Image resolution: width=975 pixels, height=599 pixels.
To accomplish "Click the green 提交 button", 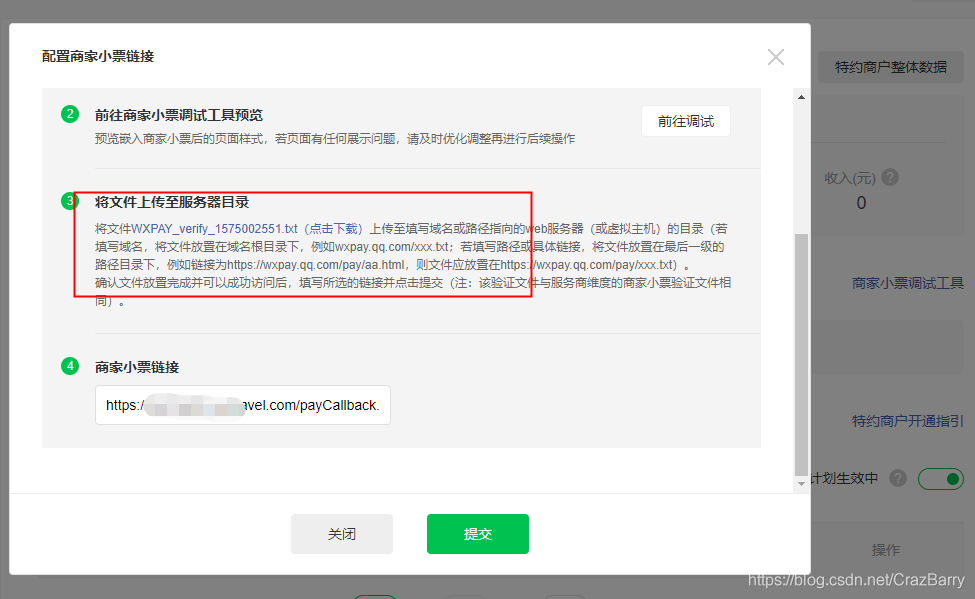I will 477,533.
